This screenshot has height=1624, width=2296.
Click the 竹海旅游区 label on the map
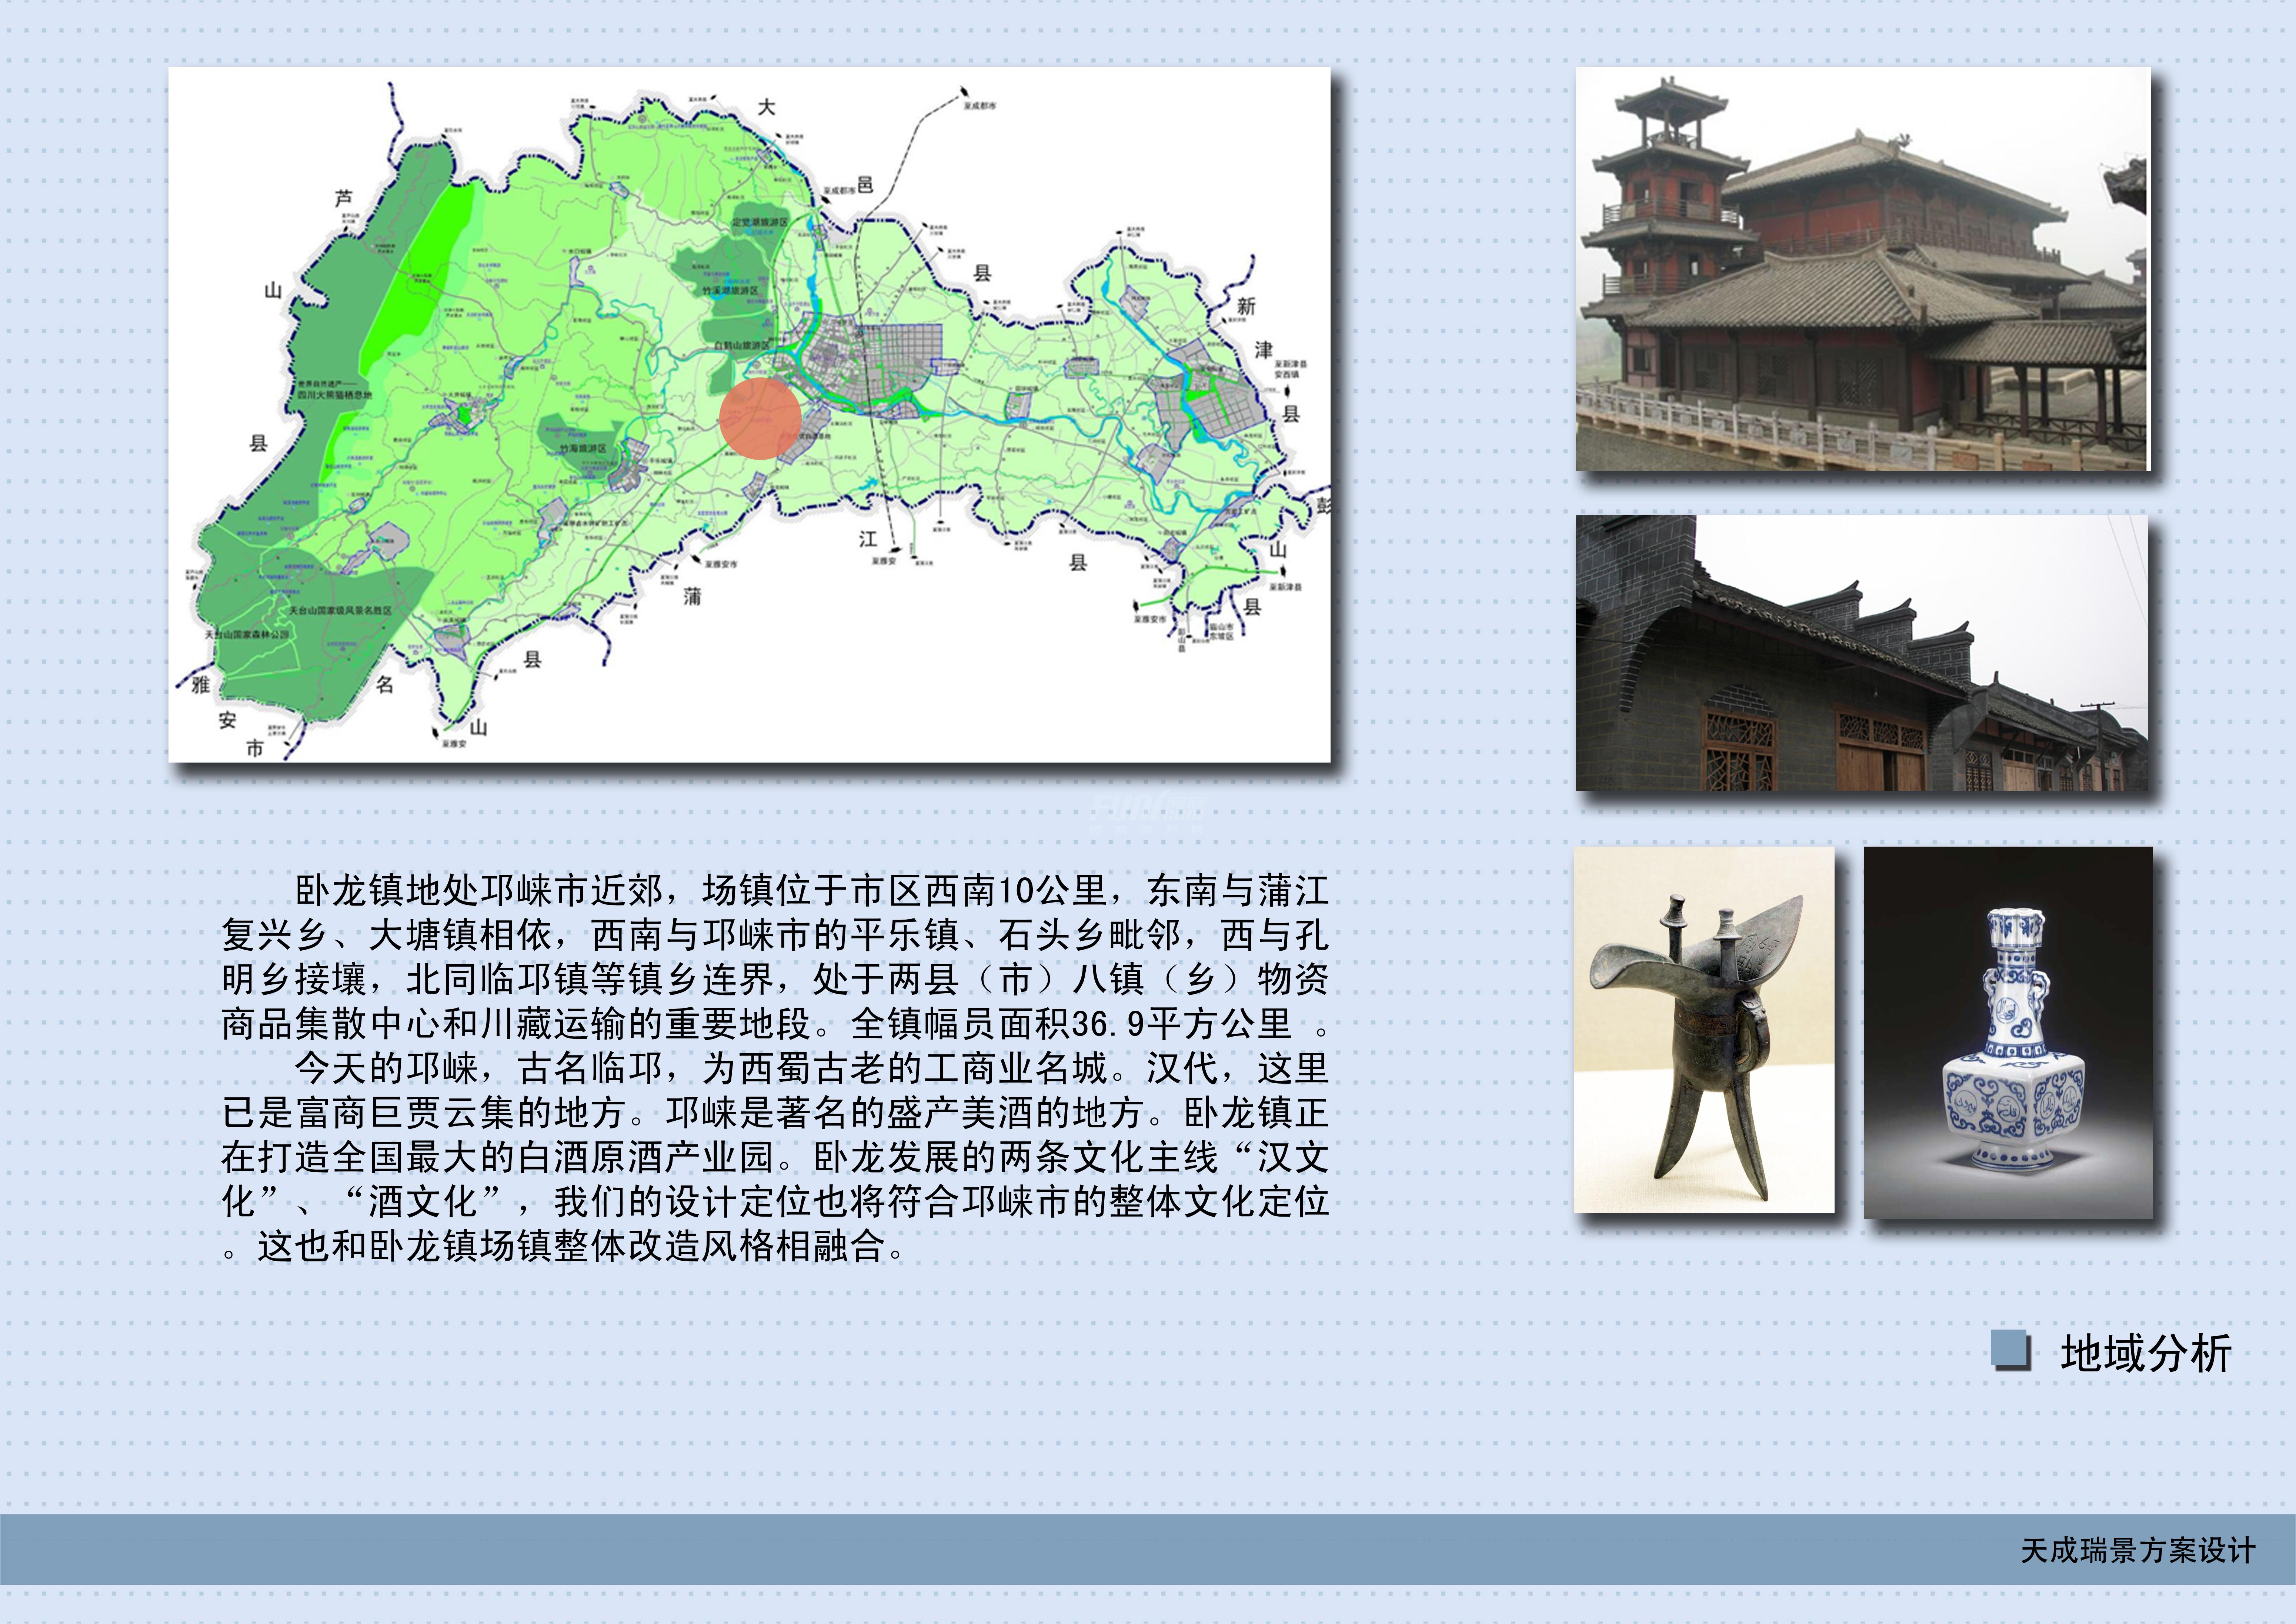(x=583, y=449)
